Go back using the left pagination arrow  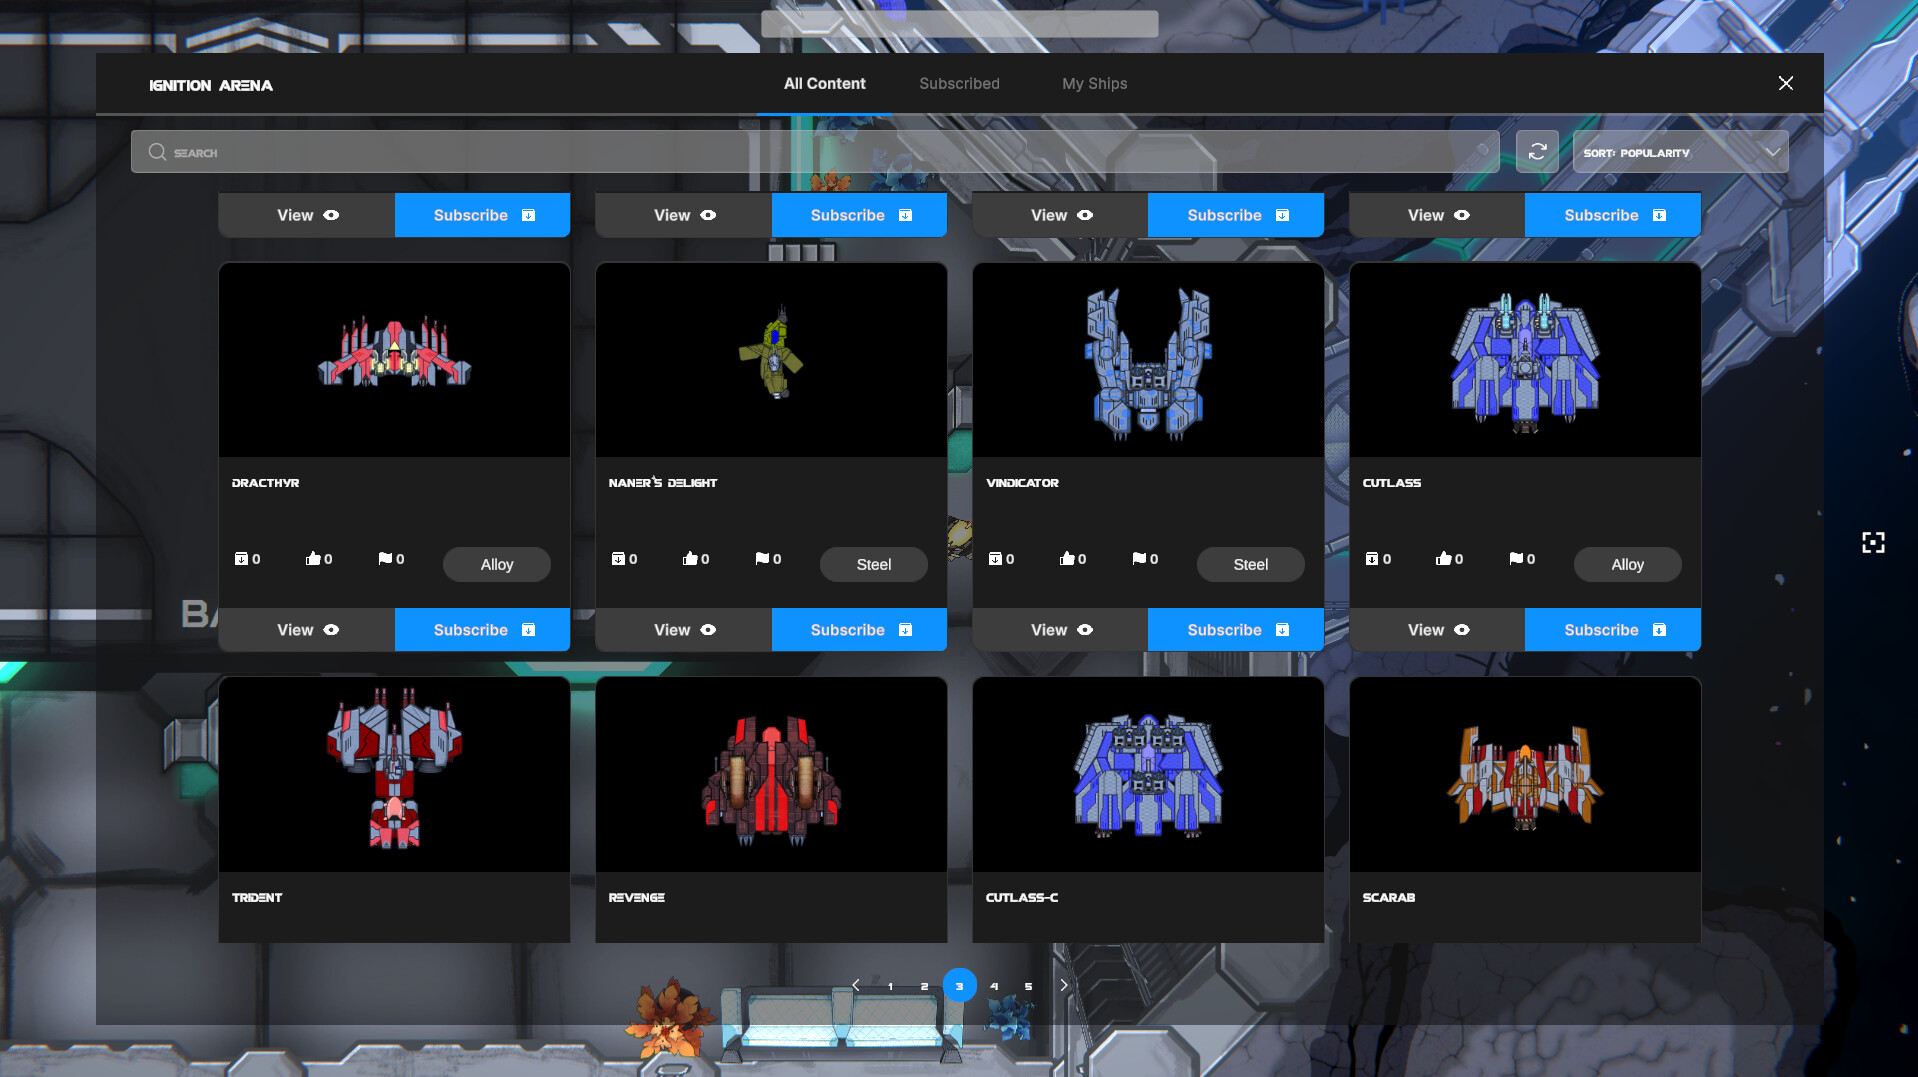tap(856, 985)
